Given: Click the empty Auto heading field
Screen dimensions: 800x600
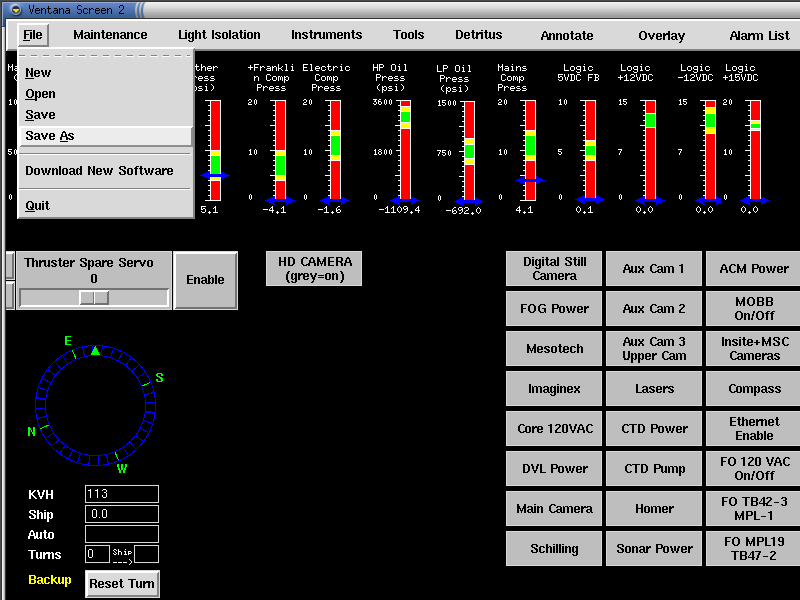Looking at the screenshot, I should click(x=122, y=534).
